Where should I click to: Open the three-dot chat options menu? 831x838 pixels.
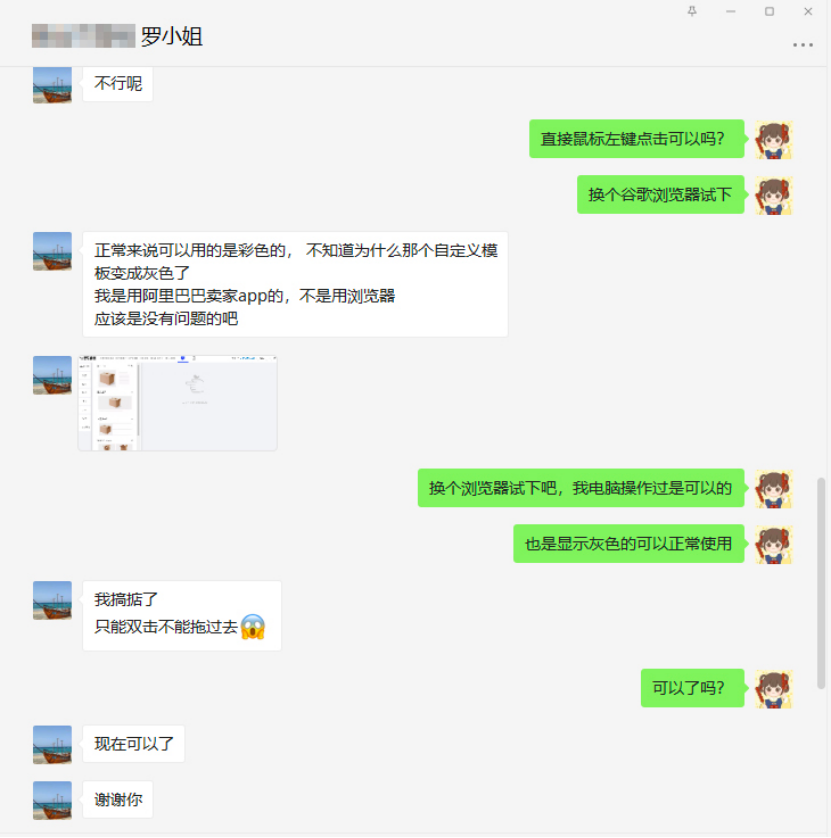pos(803,45)
